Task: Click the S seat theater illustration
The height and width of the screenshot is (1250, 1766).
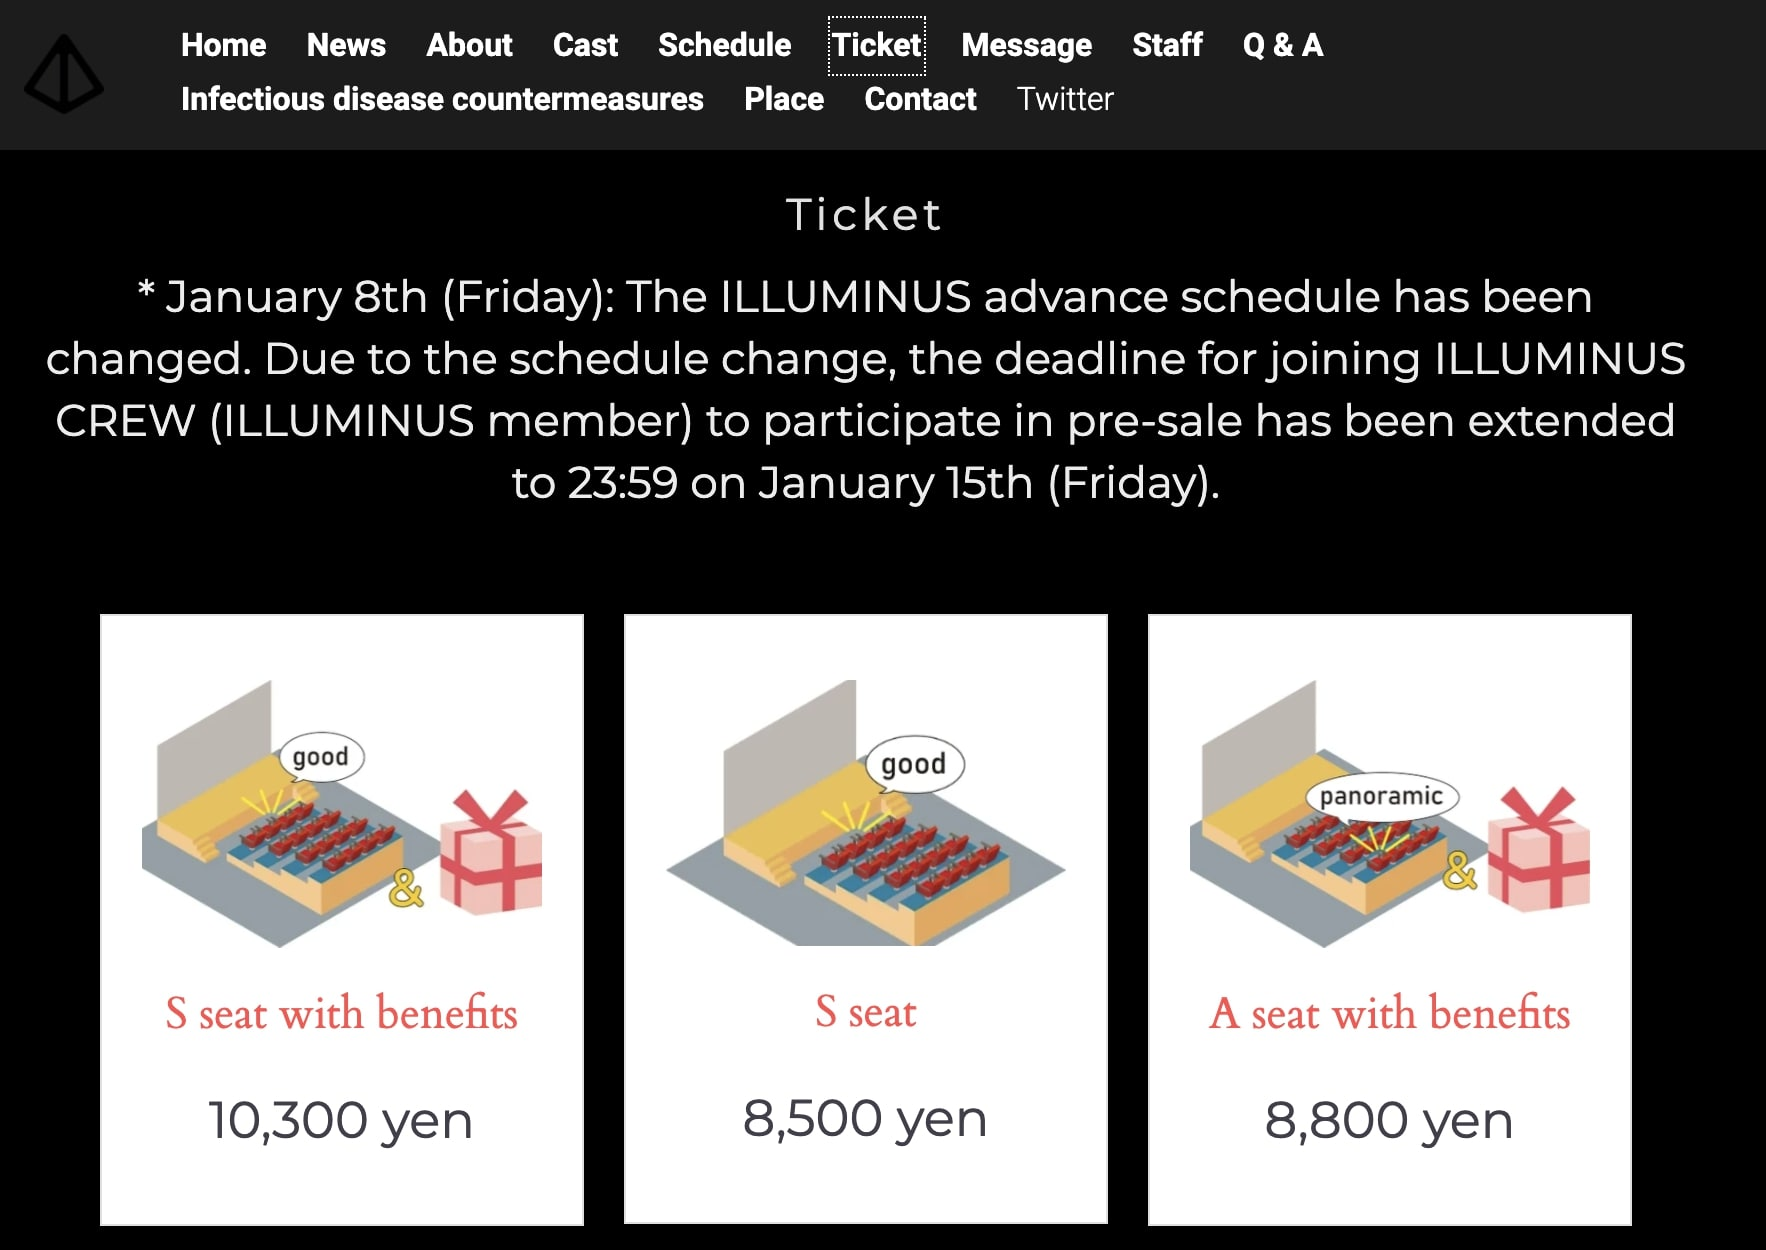Action: click(x=865, y=813)
